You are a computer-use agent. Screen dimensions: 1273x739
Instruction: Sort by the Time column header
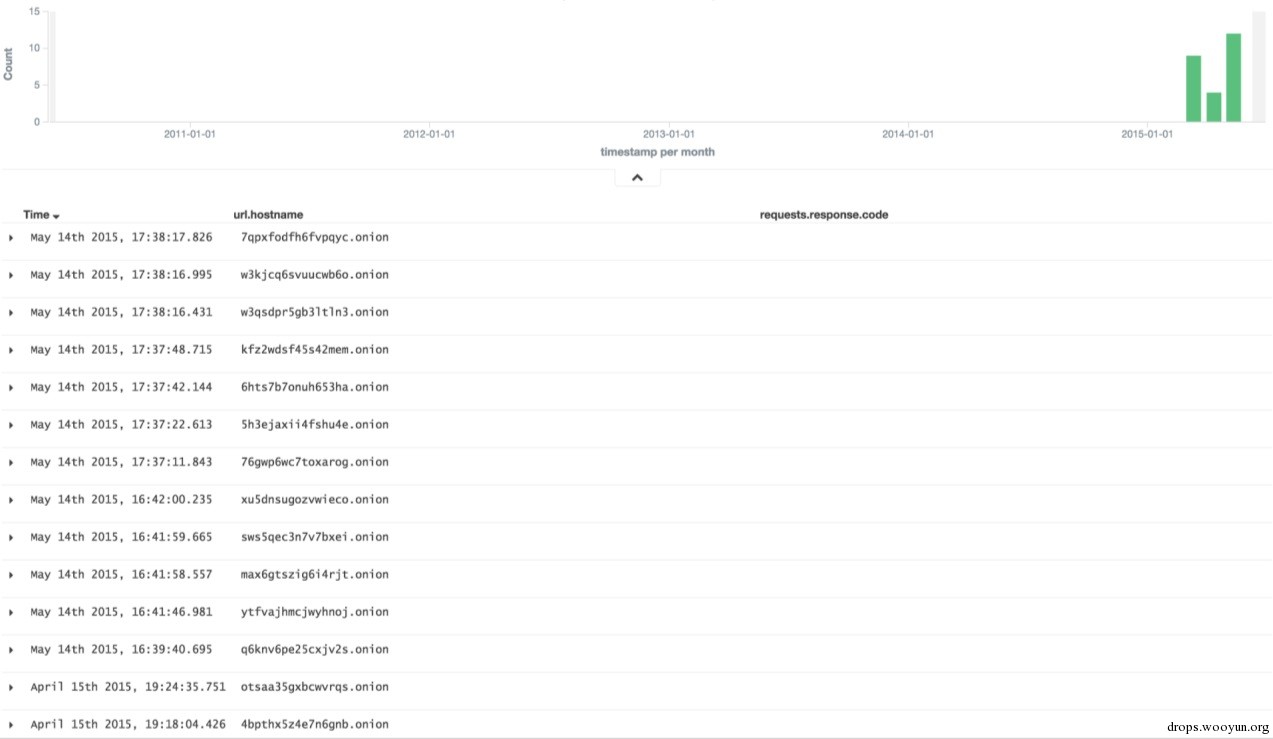click(41, 215)
